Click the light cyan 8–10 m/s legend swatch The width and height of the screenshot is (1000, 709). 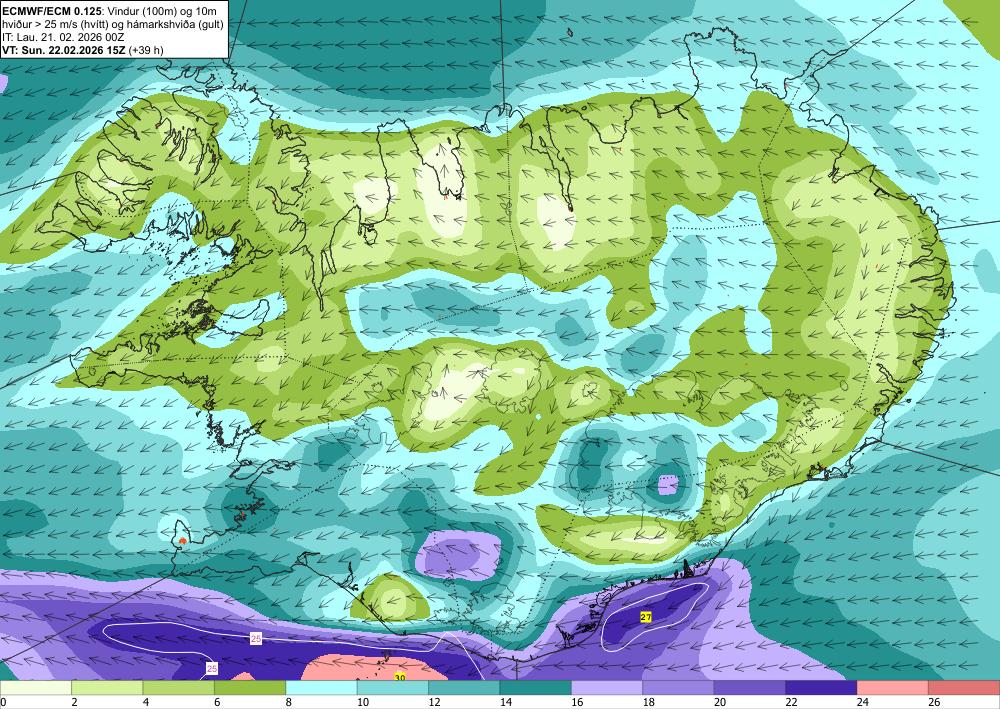pyautogui.click(x=321, y=688)
